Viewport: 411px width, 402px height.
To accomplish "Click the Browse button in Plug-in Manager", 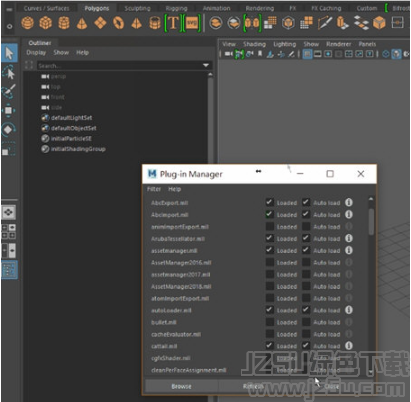I will point(181,386).
